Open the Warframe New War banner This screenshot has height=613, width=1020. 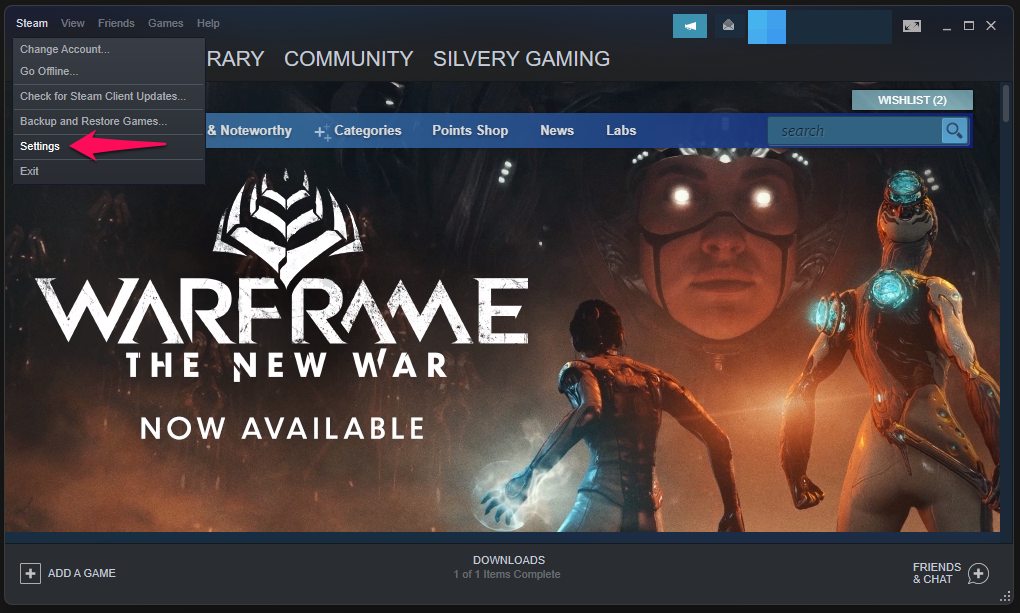point(502,340)
